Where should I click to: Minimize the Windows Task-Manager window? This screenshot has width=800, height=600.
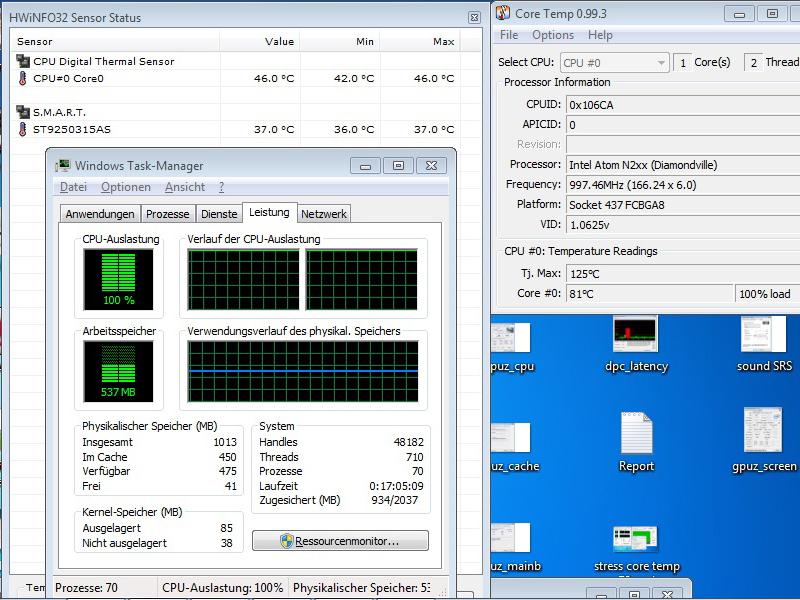tap(365, 166)
